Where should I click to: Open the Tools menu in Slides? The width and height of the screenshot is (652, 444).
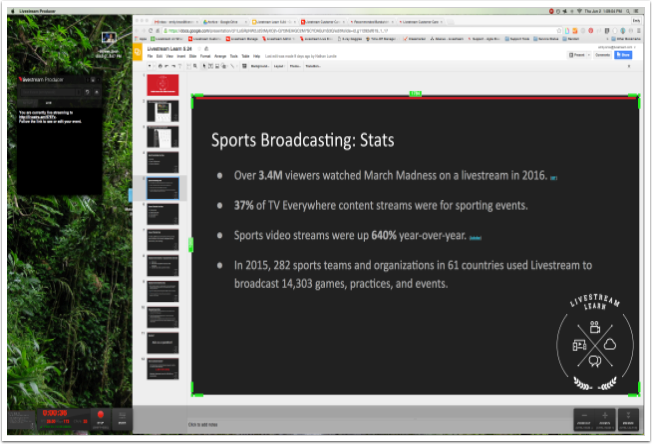coord(234,56)
